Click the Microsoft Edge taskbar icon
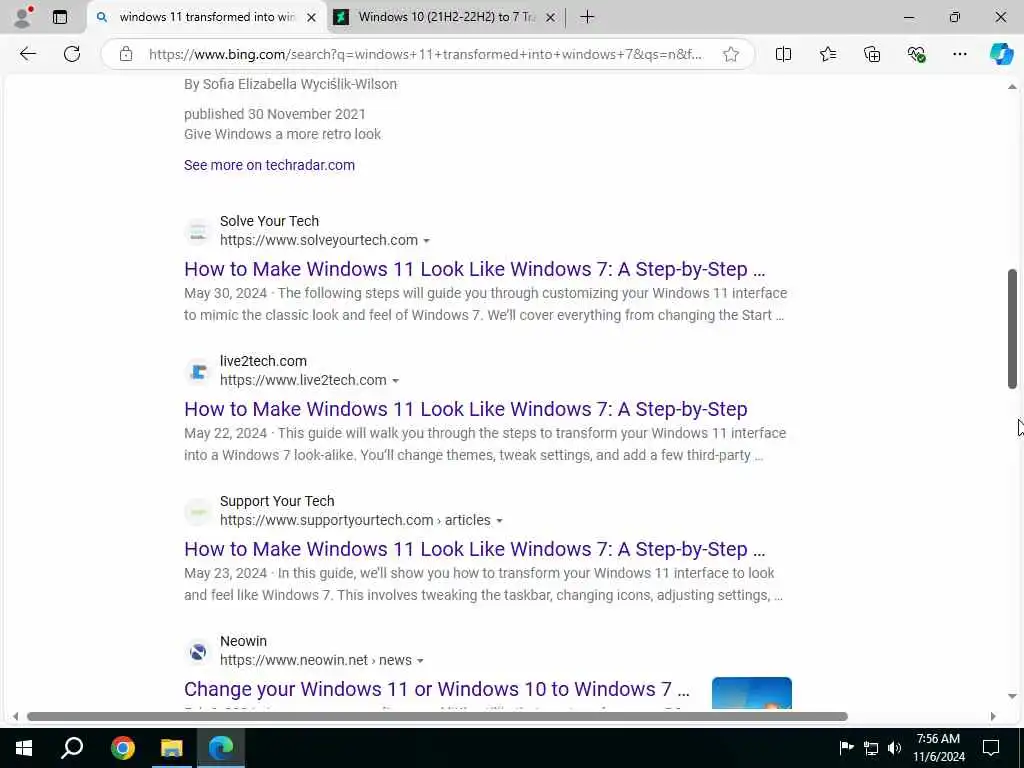Screen dimensions: 1024x768 221,748
